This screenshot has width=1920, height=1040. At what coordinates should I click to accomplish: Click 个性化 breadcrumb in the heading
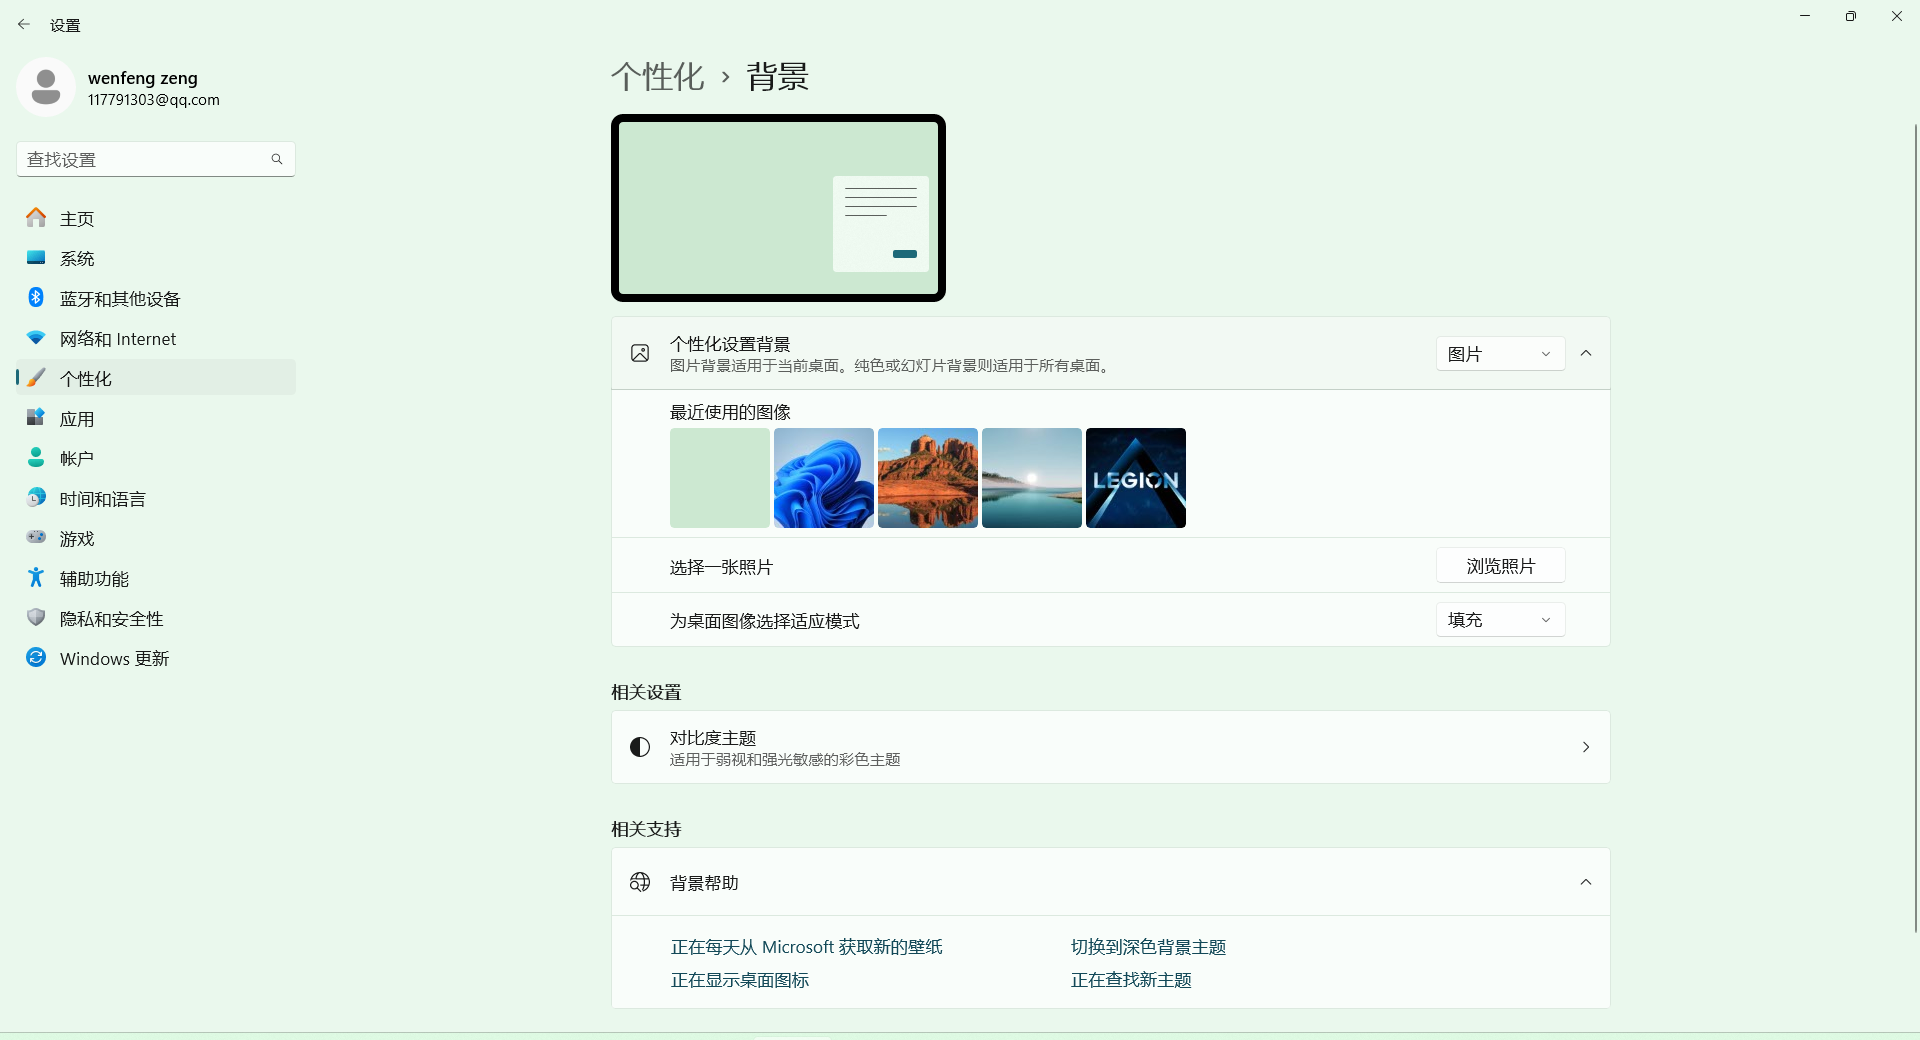coord(658,77)
